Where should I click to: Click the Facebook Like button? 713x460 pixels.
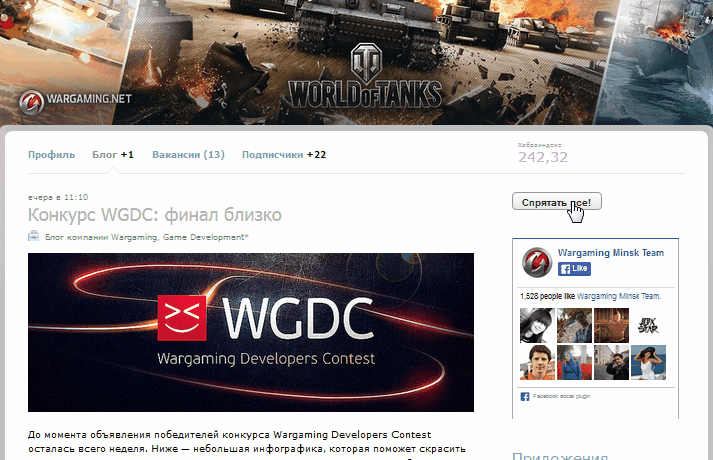click(574, 269)
